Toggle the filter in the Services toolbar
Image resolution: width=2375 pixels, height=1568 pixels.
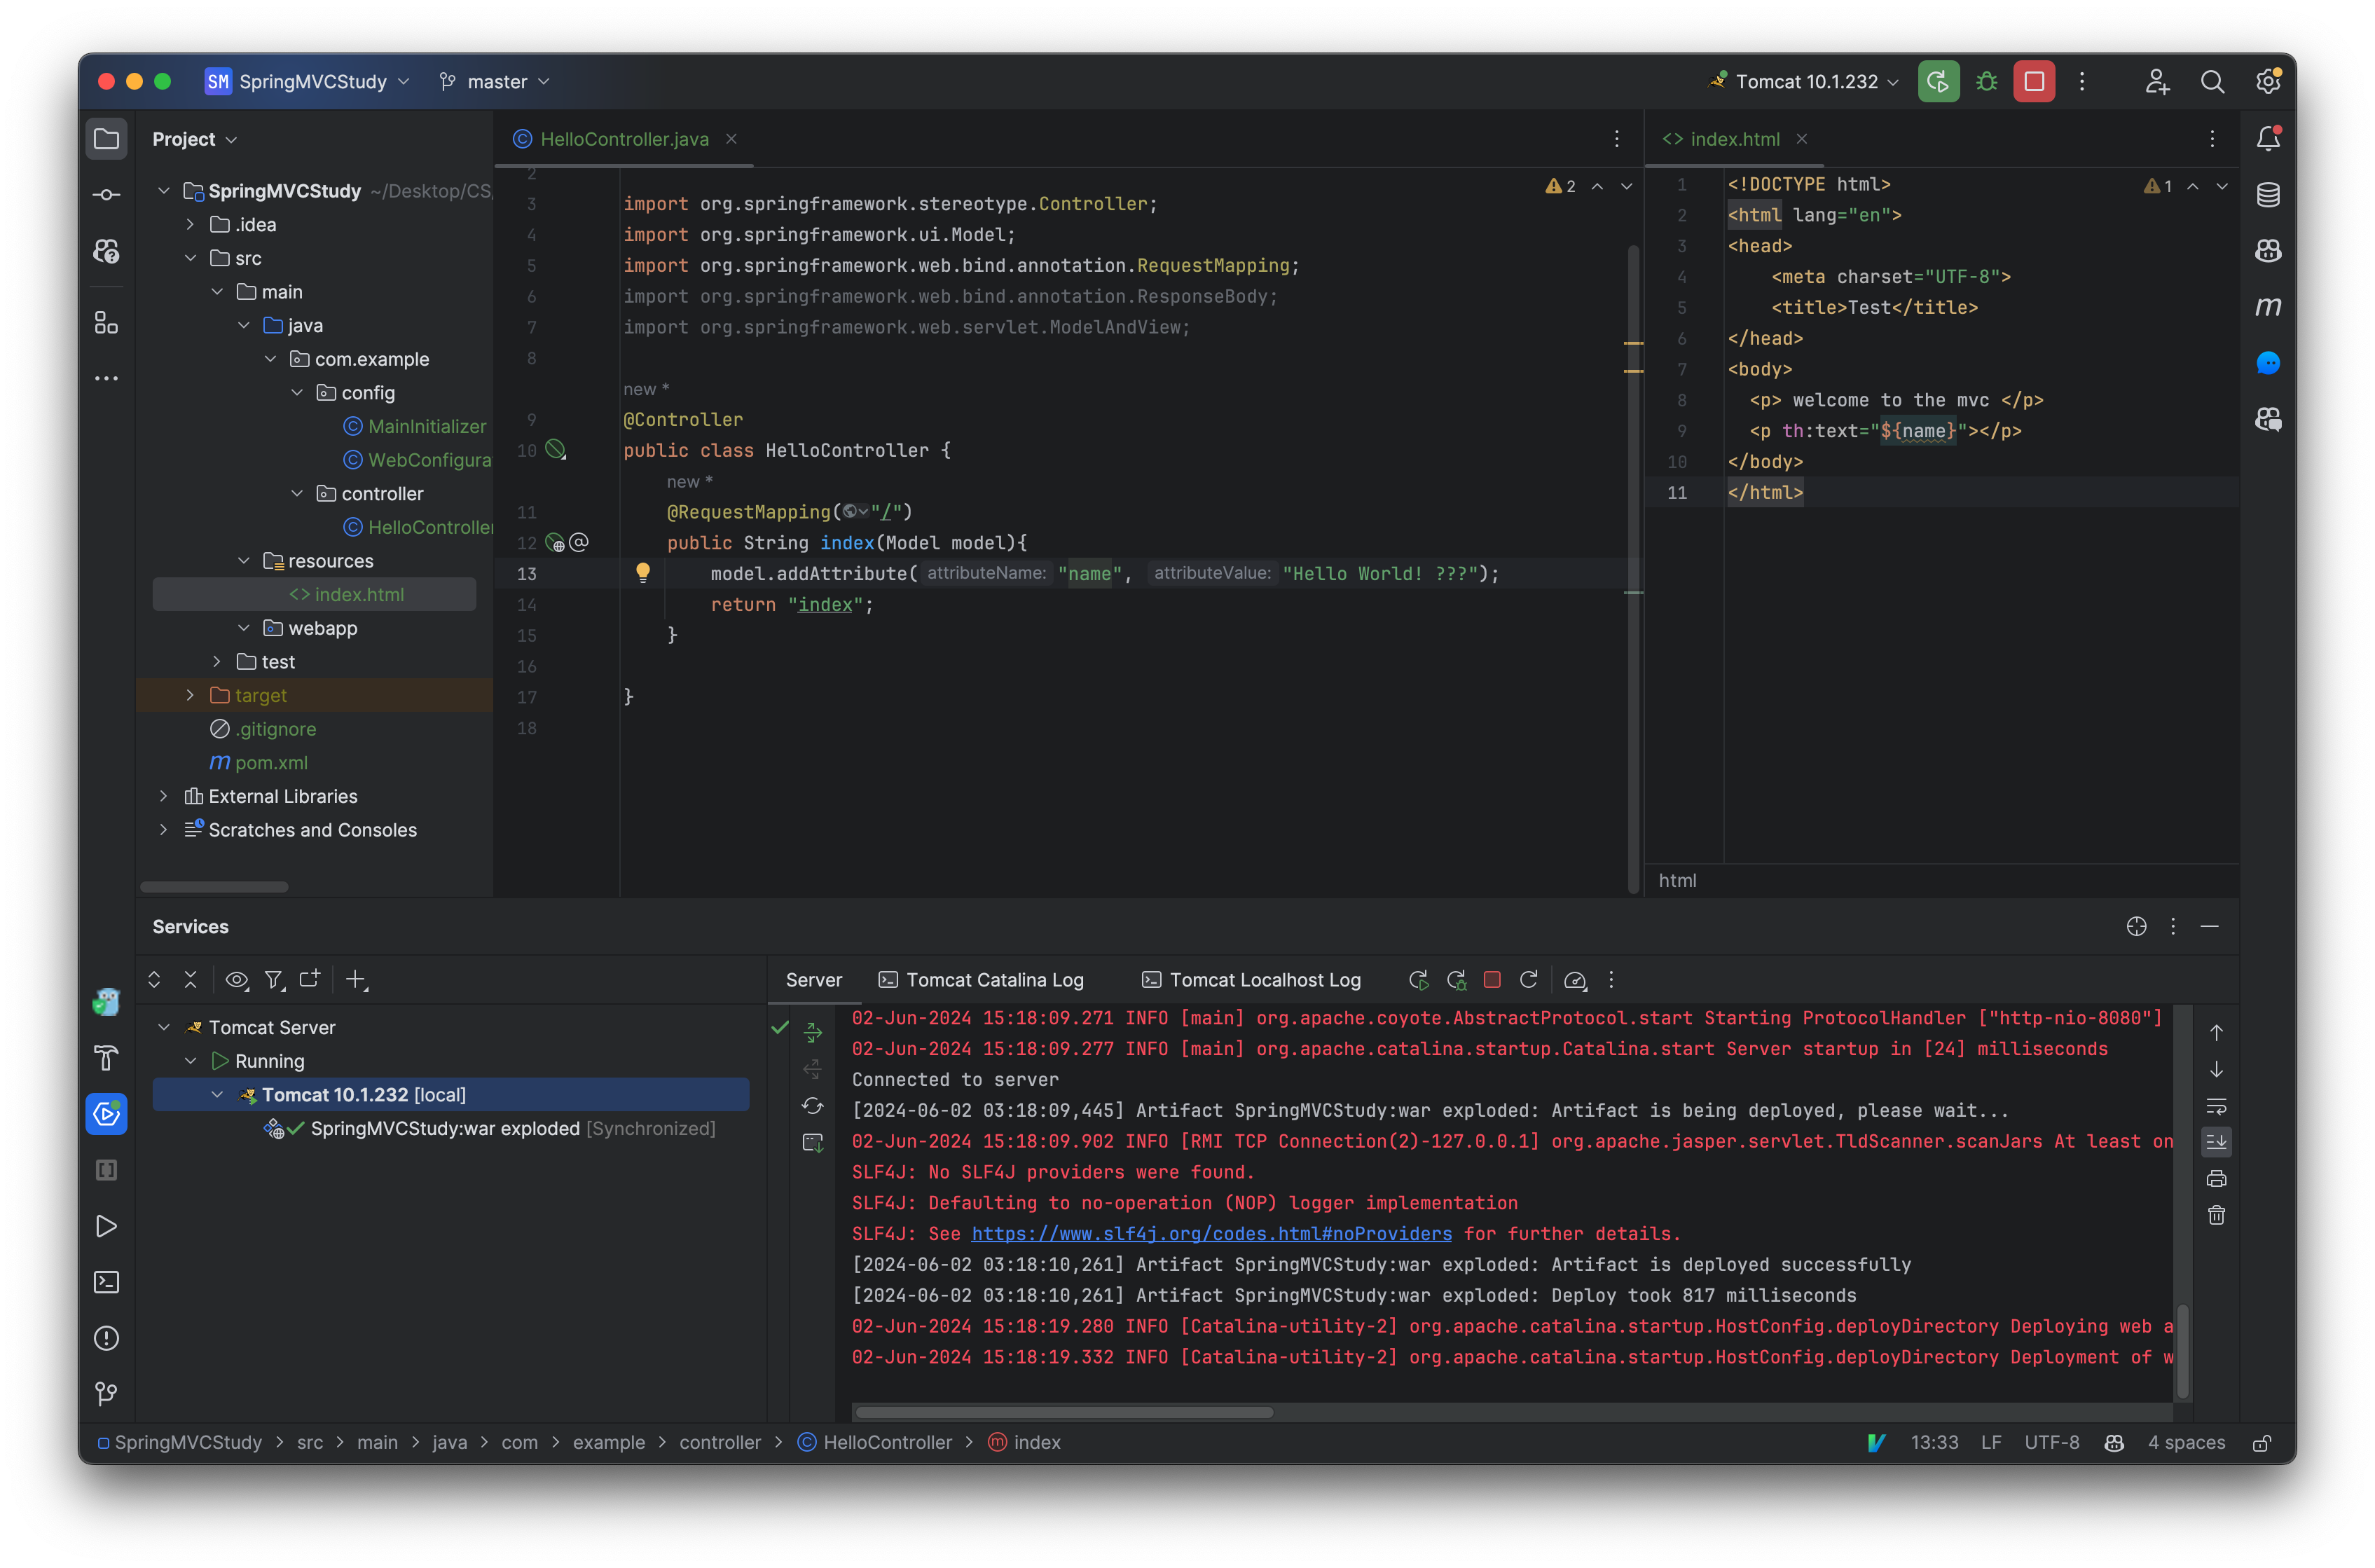coord(274,980)
